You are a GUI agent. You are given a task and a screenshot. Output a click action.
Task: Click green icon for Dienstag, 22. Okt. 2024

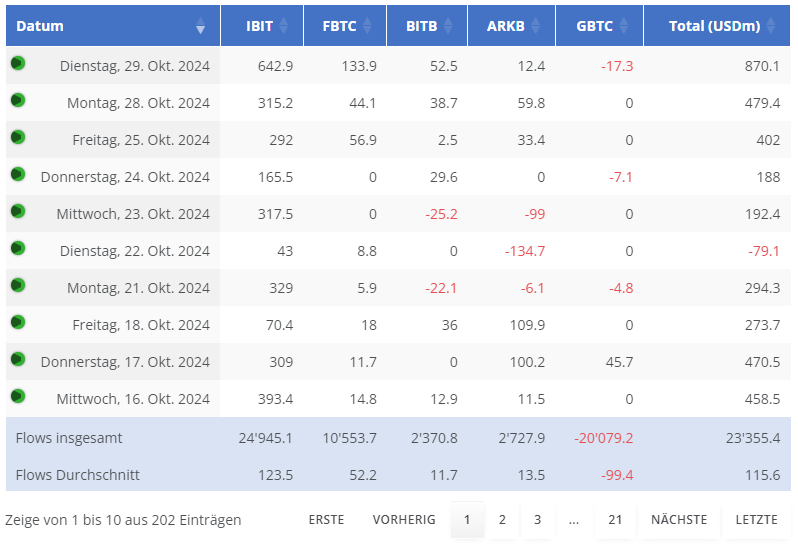click(x=18, y=248)
